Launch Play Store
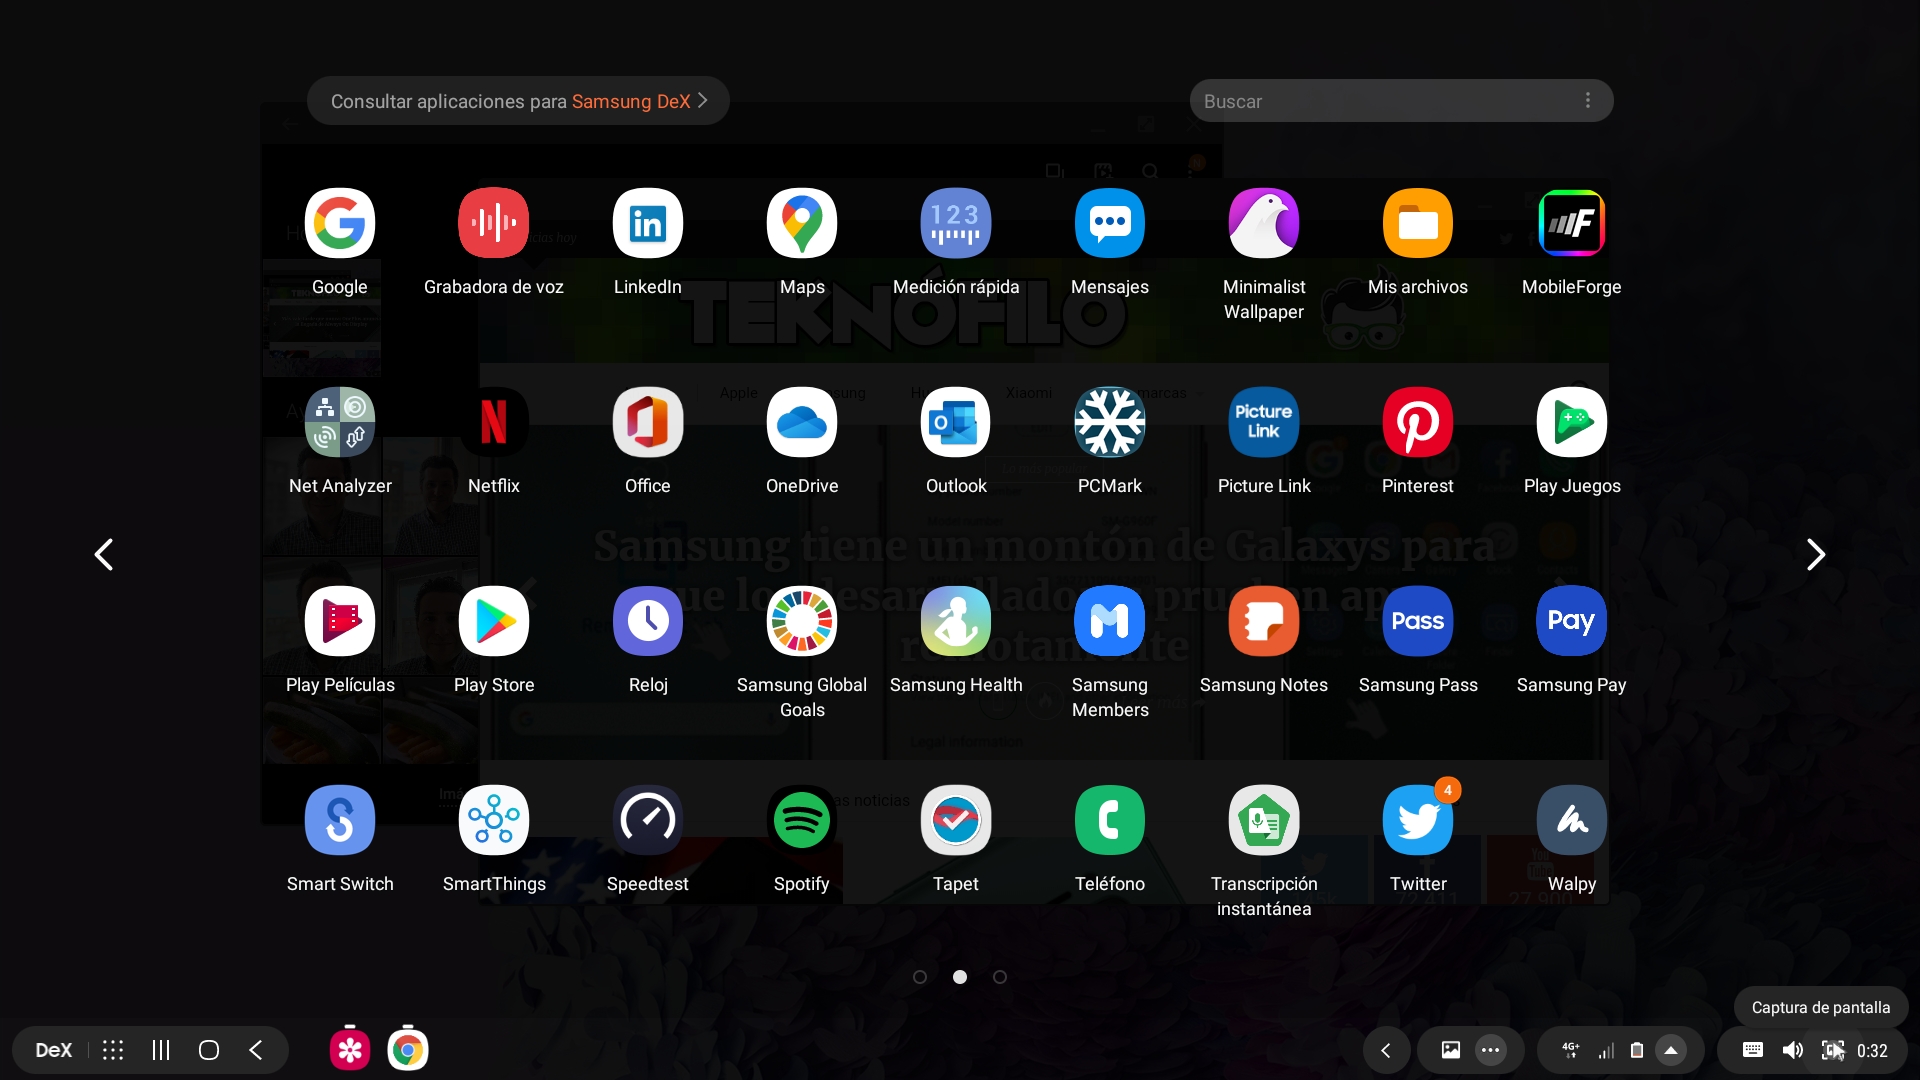 (494, 621)
